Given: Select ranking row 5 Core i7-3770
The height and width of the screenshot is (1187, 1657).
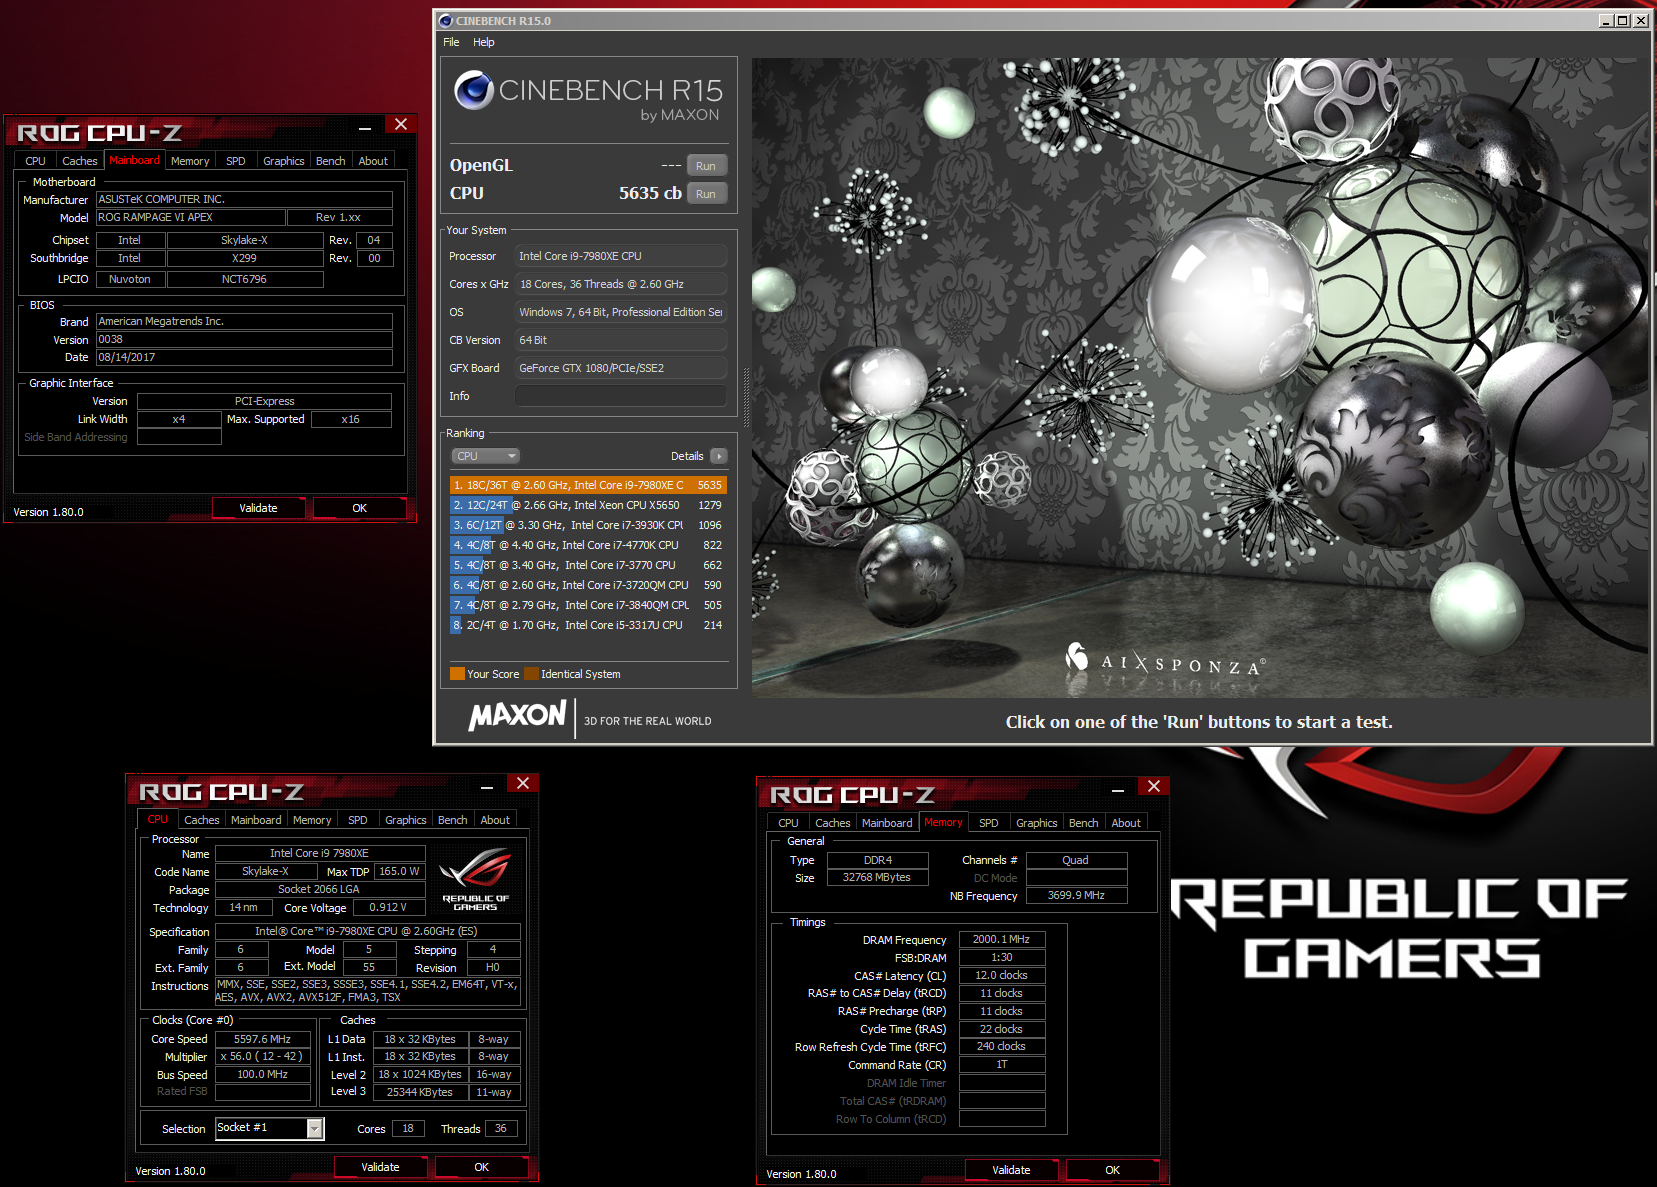Looking at the screenshot, I should (x=589, y=565).
